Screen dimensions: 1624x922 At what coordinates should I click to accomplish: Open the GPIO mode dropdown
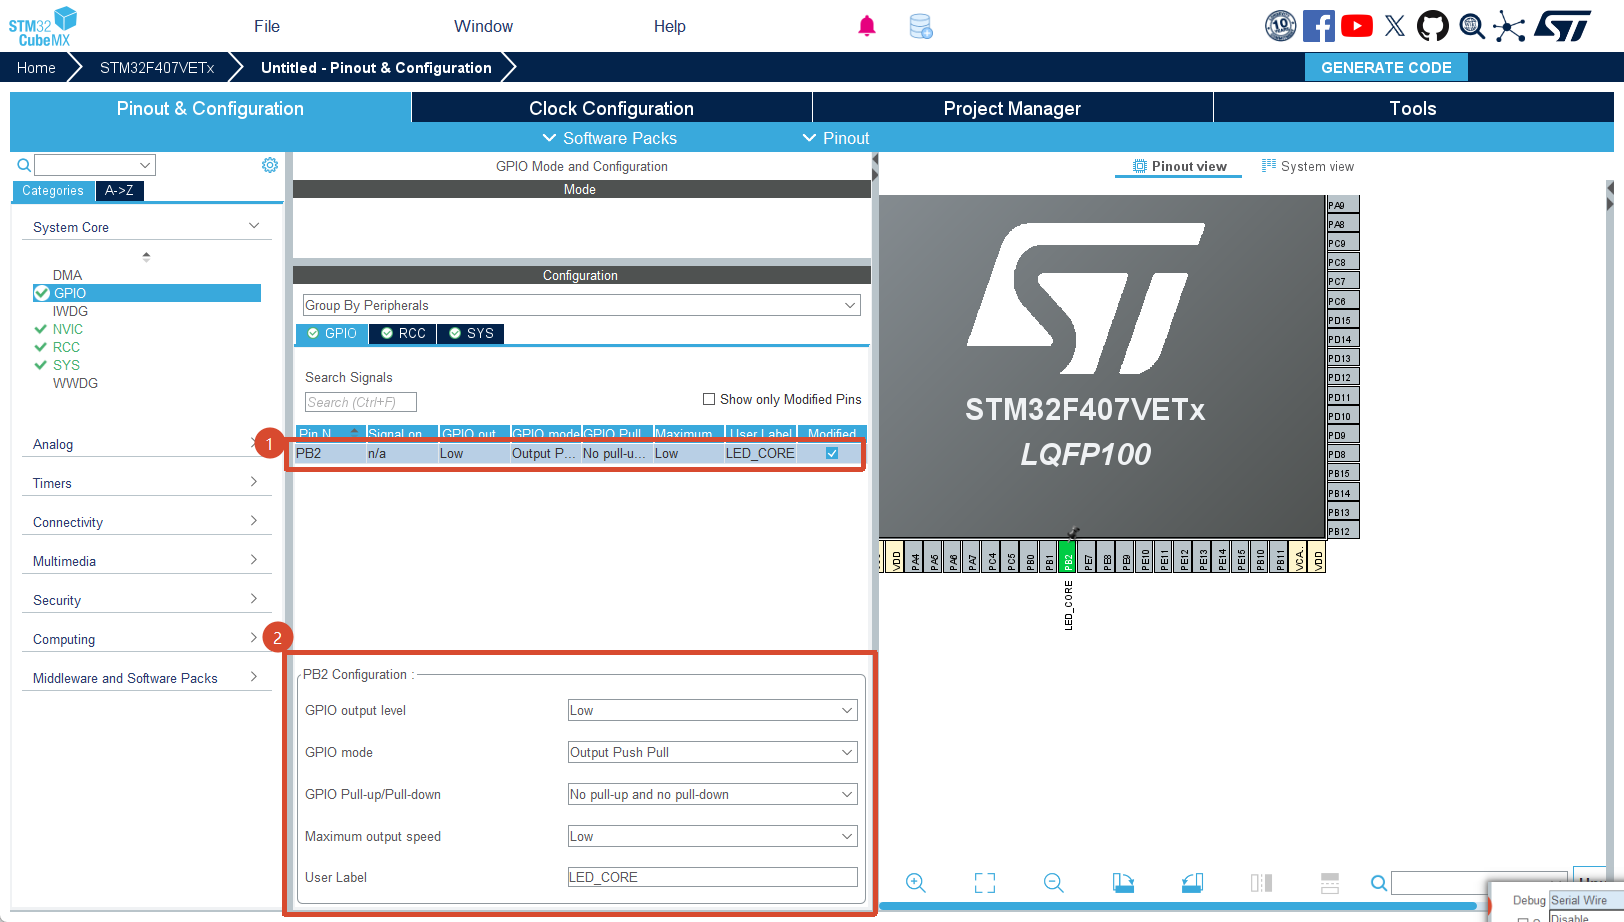(713, 753)
